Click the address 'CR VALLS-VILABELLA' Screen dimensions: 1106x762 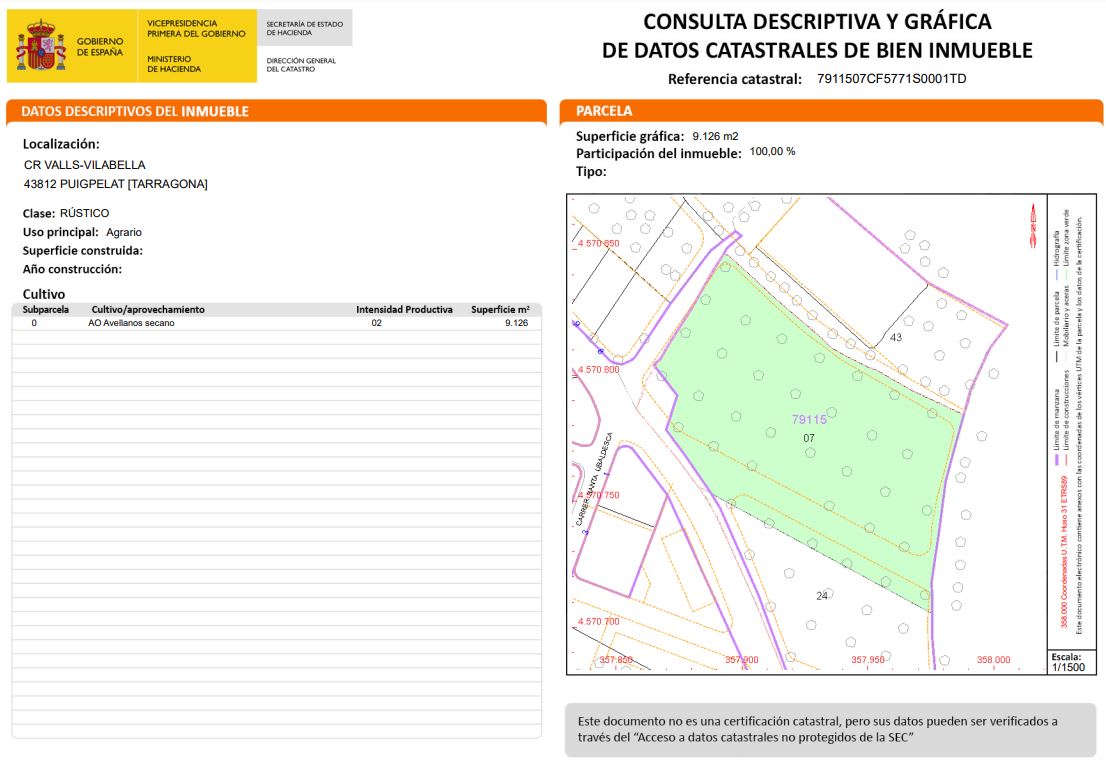(85, 165)
